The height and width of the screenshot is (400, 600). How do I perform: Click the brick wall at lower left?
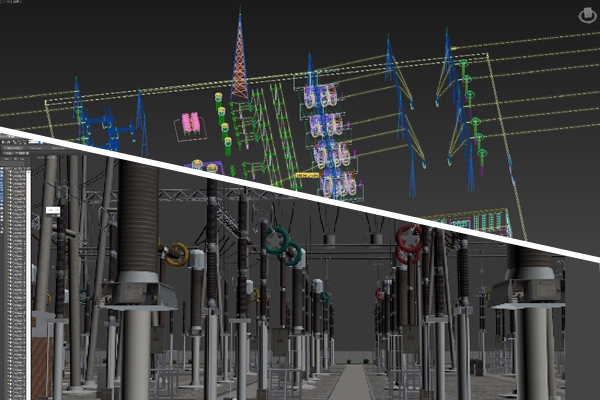(41, 365)
